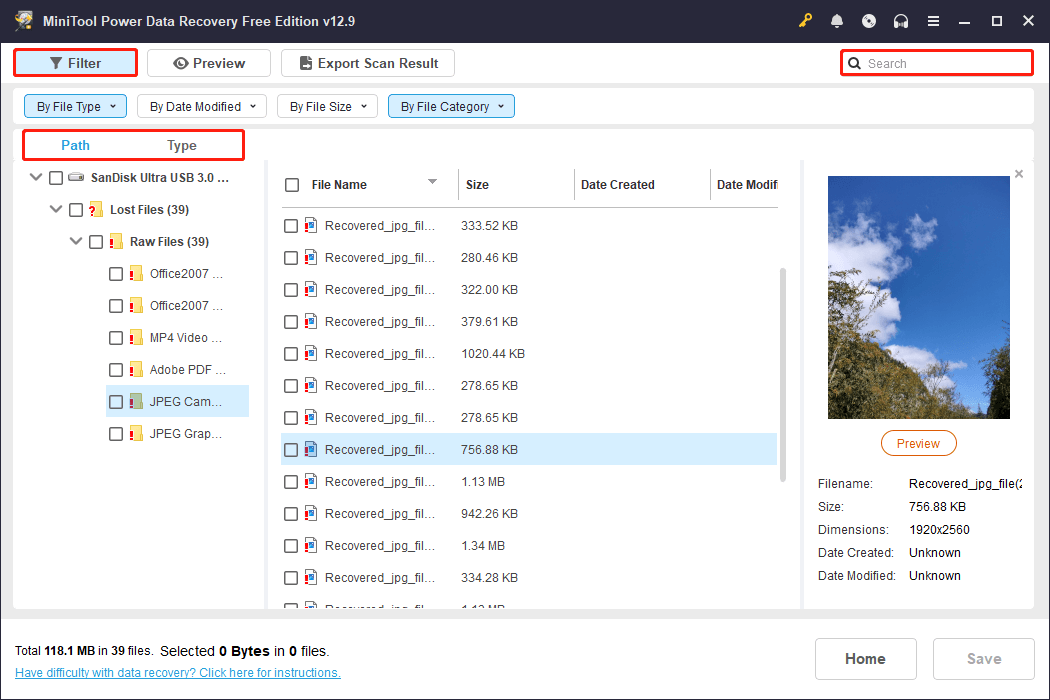
Task: Click file icon of 1020.44 KB jpg
Action: coord(311,353)
